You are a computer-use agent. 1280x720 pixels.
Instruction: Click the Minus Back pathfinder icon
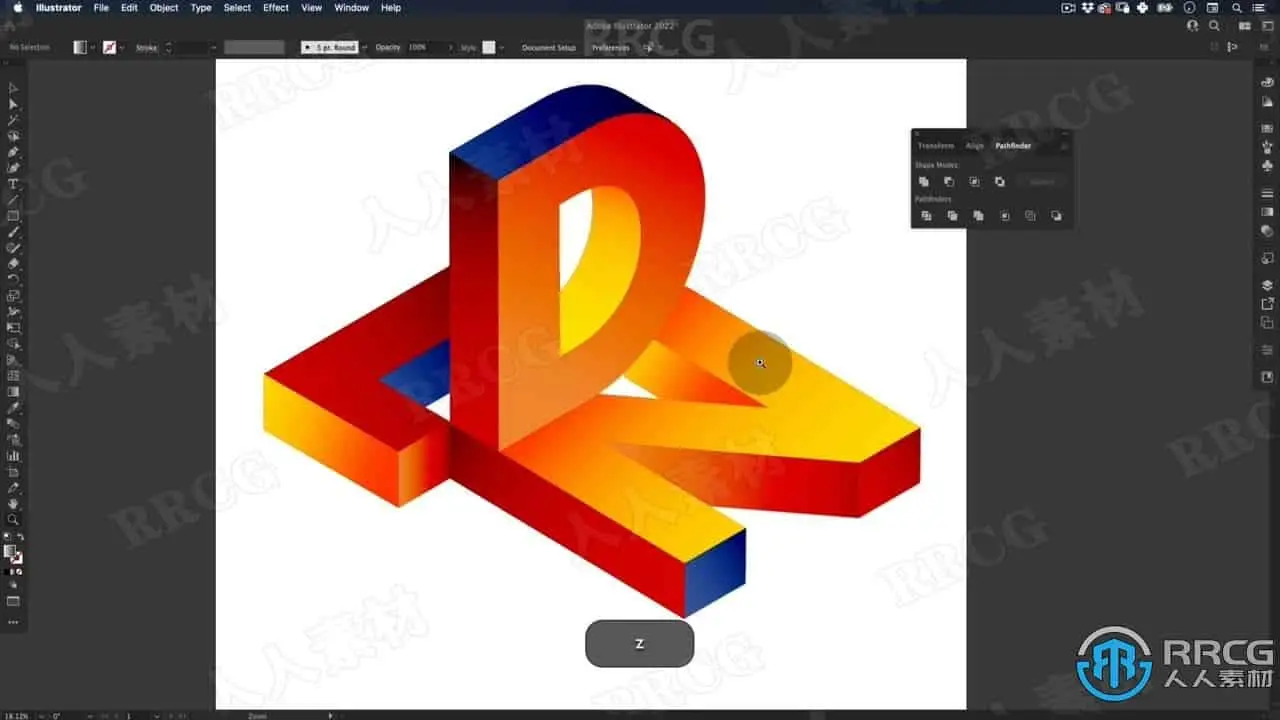click(1056, 216)
